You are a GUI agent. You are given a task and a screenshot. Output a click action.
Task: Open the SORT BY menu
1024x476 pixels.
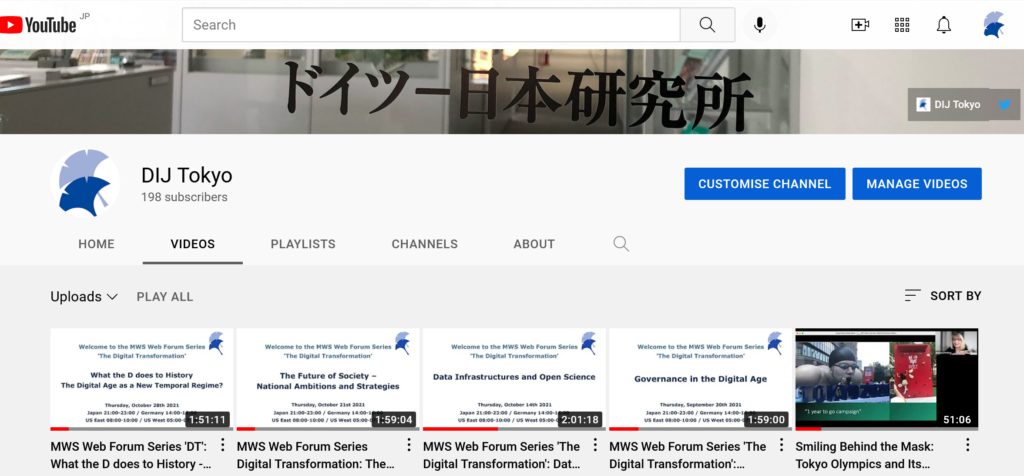click(943, 296)
